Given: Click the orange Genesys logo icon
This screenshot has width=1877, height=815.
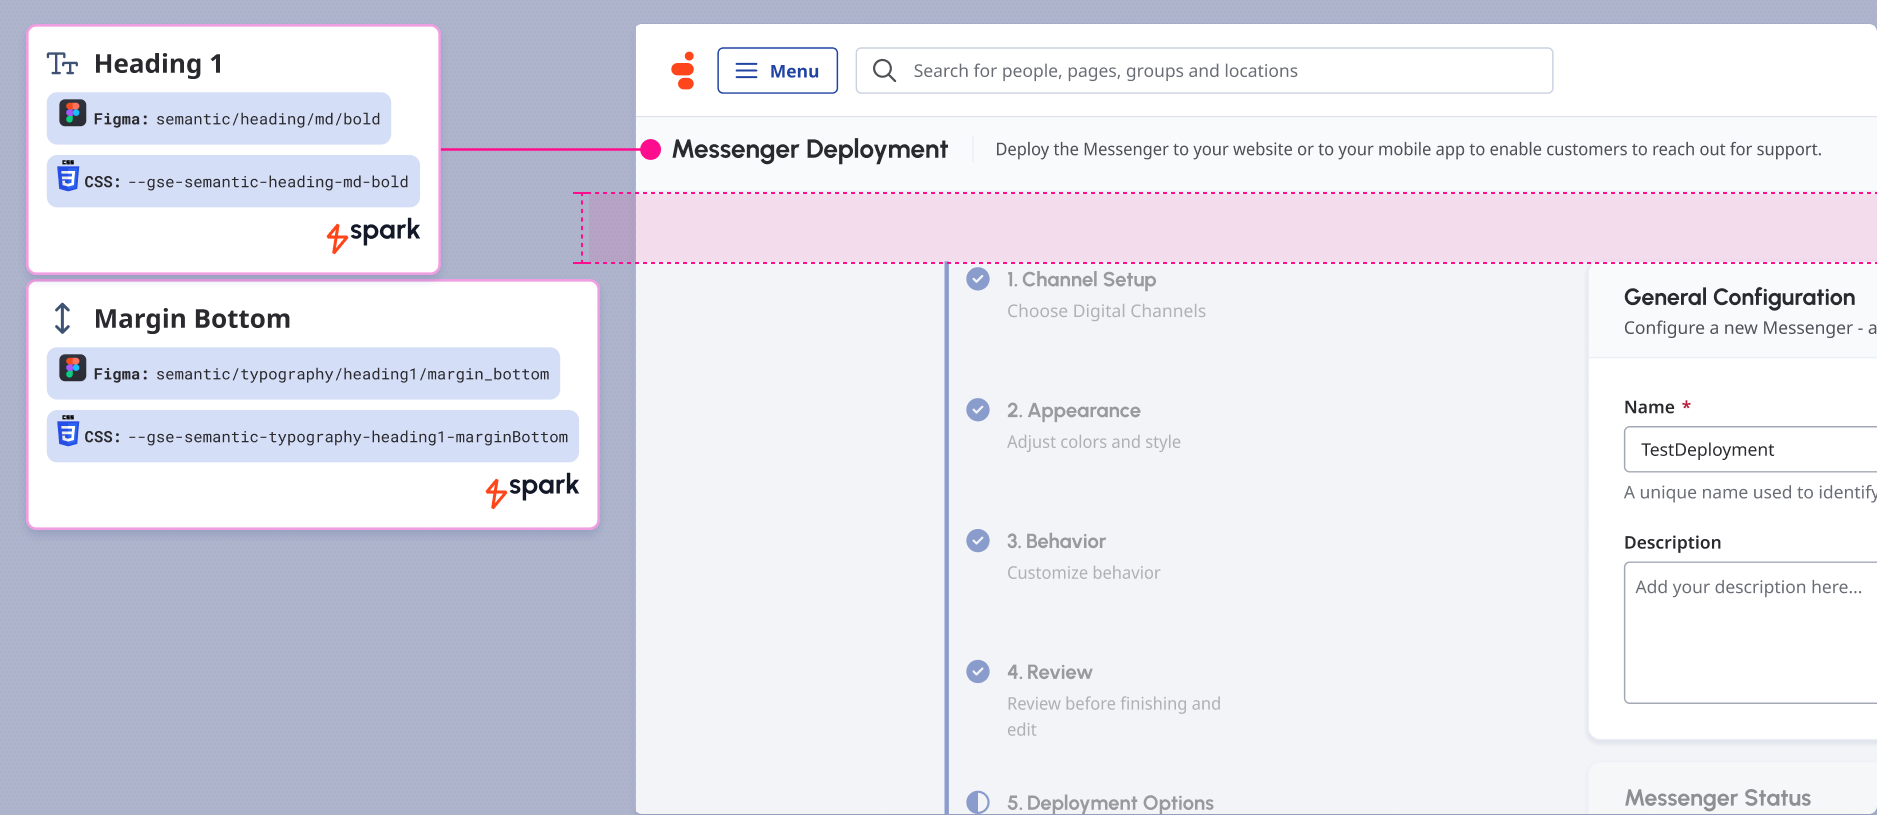Looking at the screenshot, I should tap(684, 71).
